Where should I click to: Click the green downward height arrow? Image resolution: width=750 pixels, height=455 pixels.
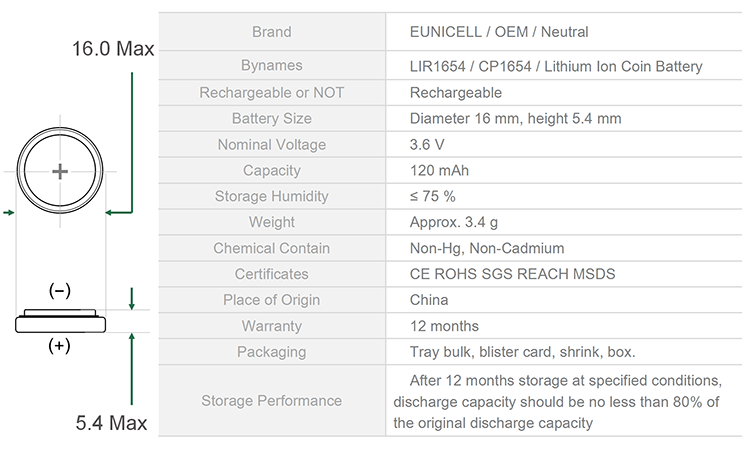(132, 299)
